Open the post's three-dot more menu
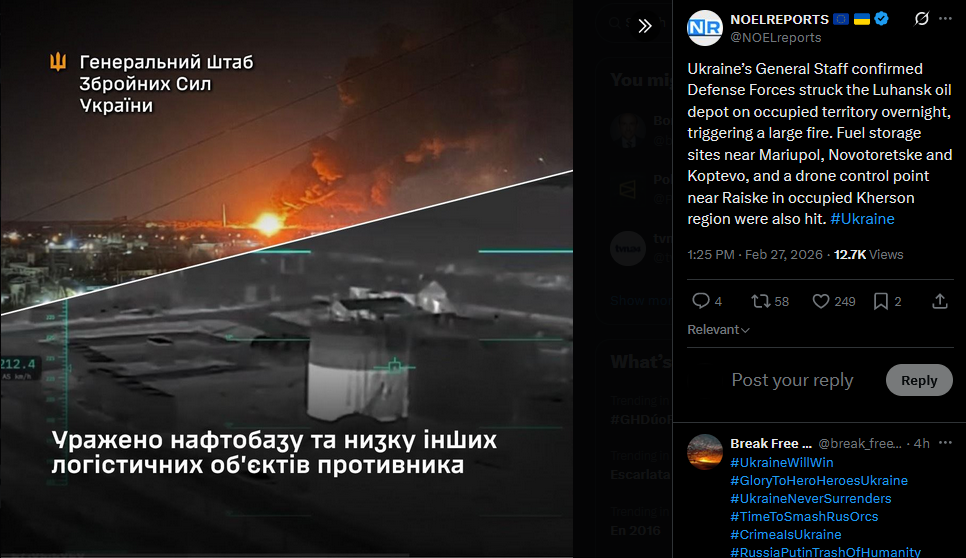The image size is (966, 558). click(945, 19)
